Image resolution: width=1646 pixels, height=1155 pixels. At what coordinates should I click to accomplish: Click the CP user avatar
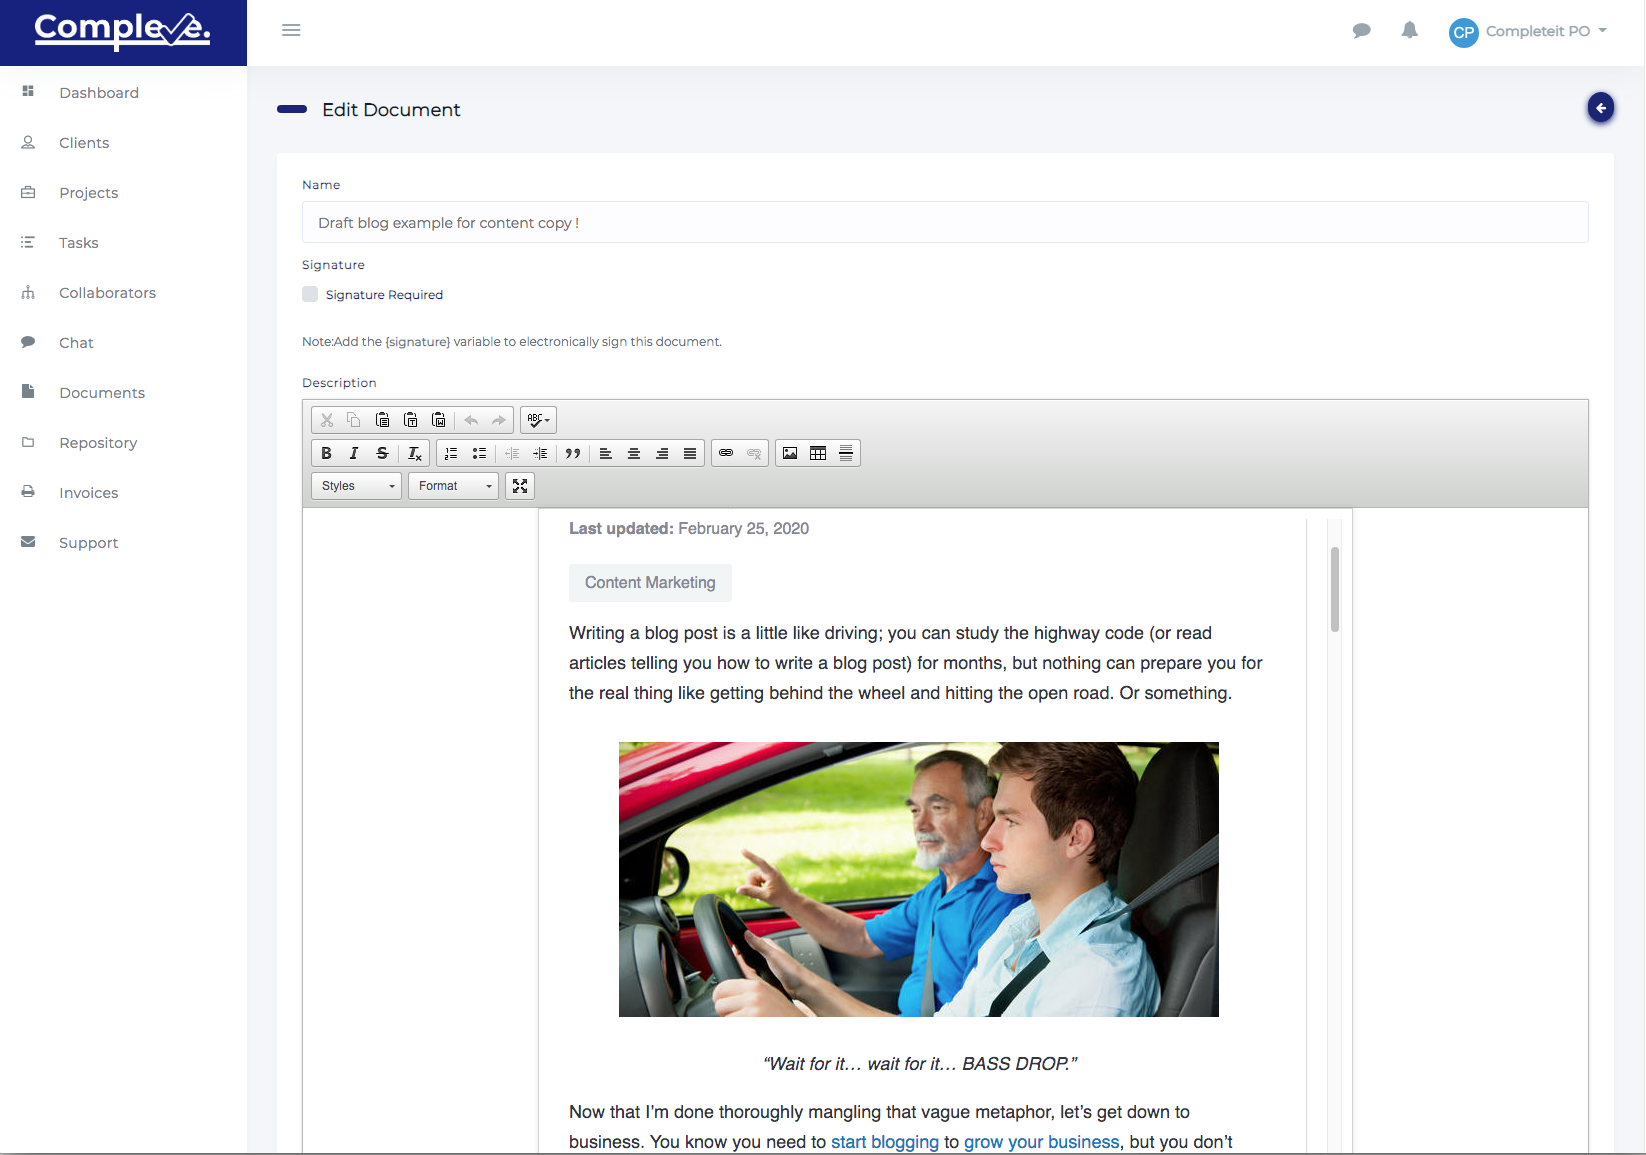[1464, 32]
